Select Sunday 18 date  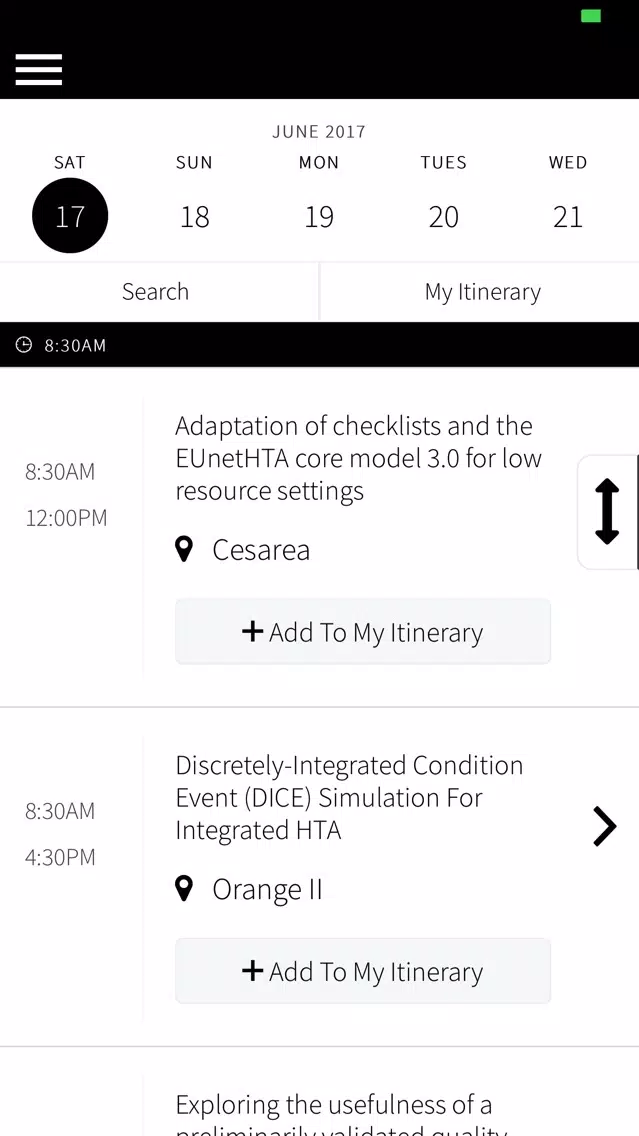(194, 217)
